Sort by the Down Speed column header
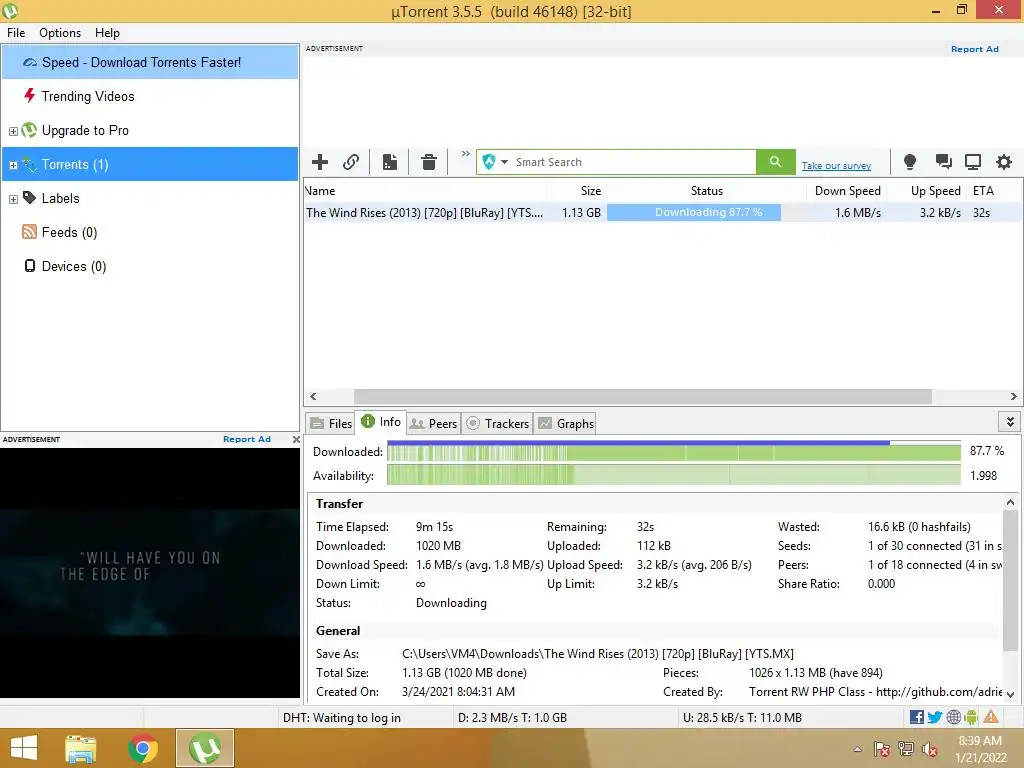 tap(847, 191)
